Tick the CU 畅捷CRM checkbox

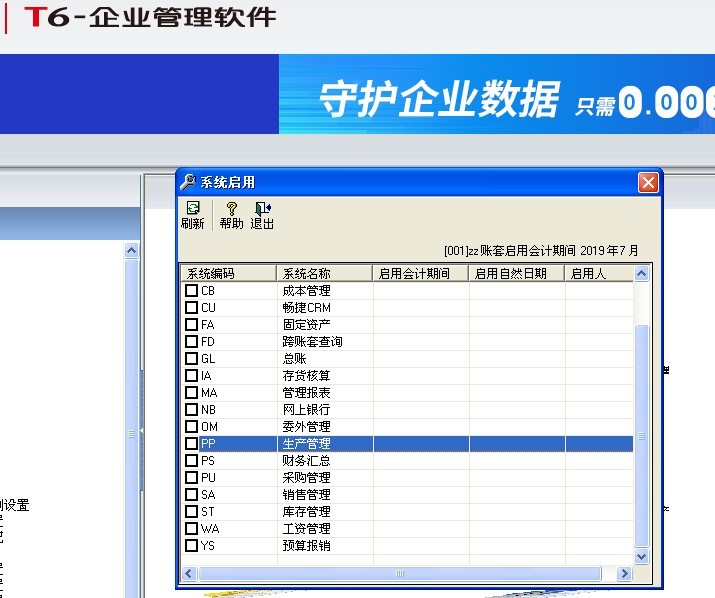point(192,307)
